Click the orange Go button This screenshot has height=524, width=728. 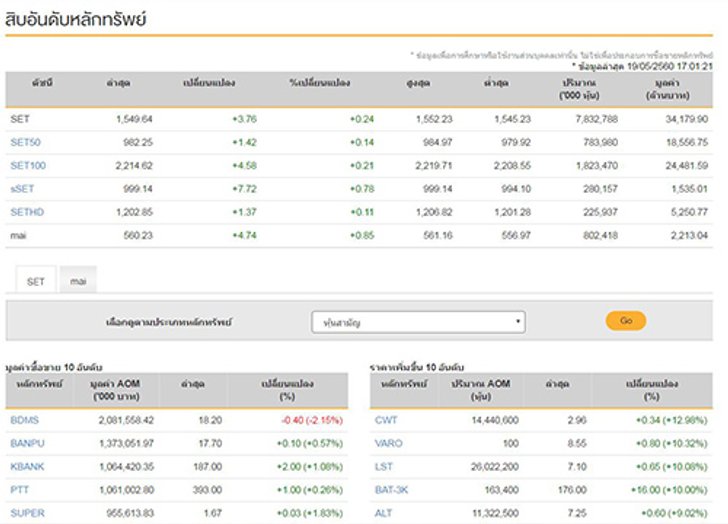coord(626,321)
